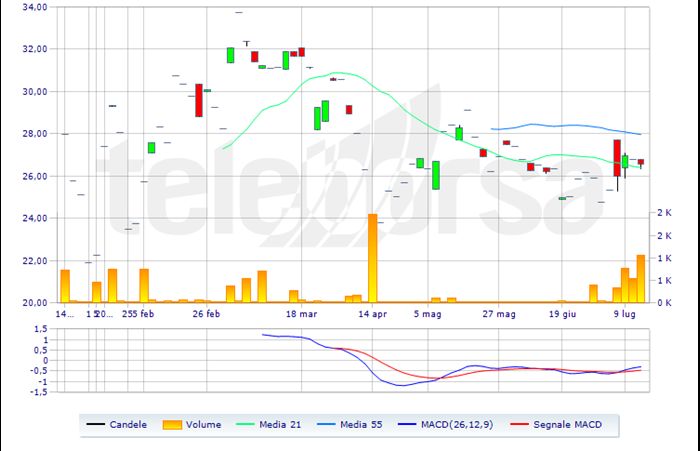
Task: Click the -0,5 MACD axis label
Action: pos(39,371)
